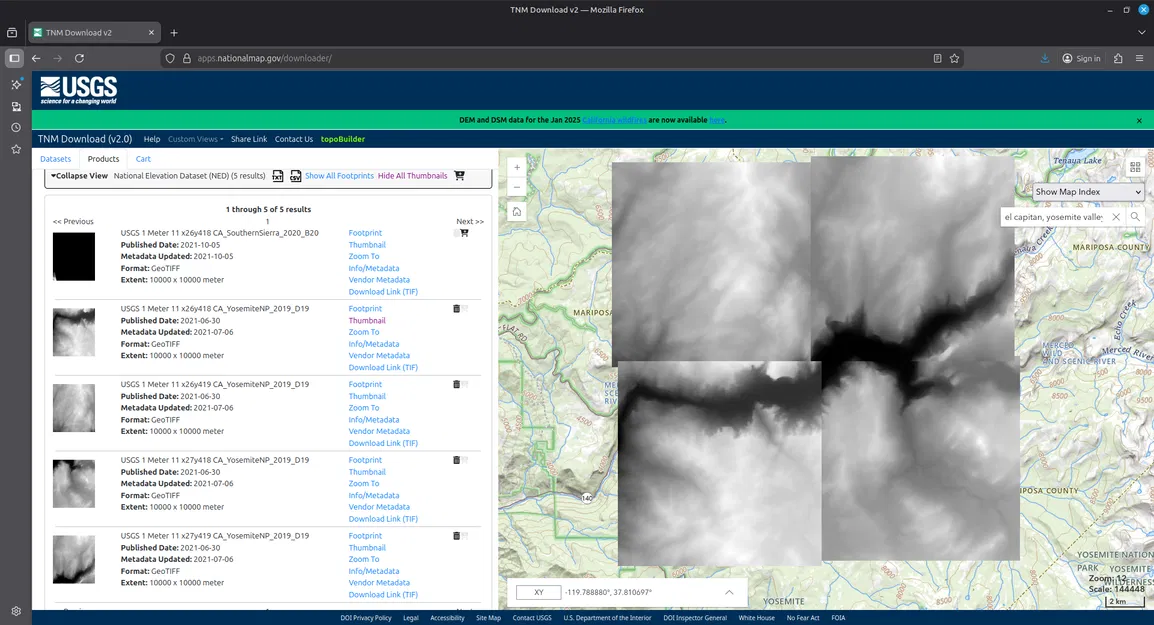The height and width of the screenshot is (625, 1154).
Task: Open Firefox extensions menu
Action: [x=1118, y=58]
